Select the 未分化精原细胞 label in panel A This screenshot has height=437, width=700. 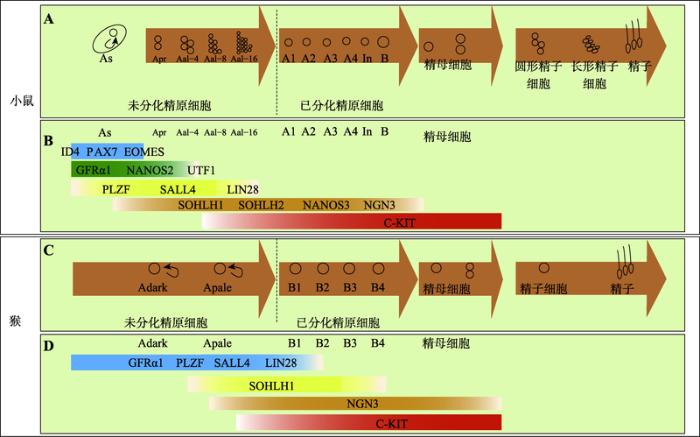(169, 105)
